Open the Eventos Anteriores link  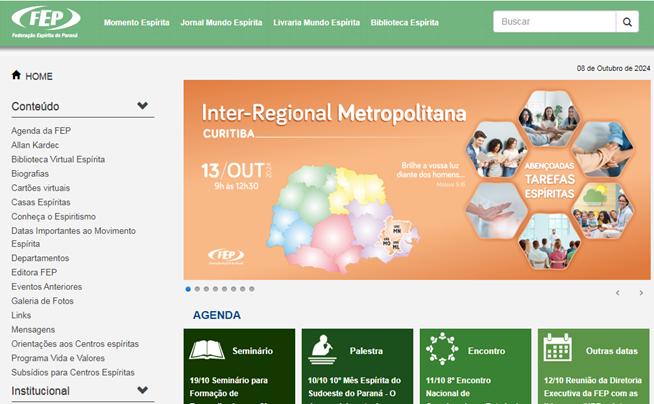pos(47,287)
